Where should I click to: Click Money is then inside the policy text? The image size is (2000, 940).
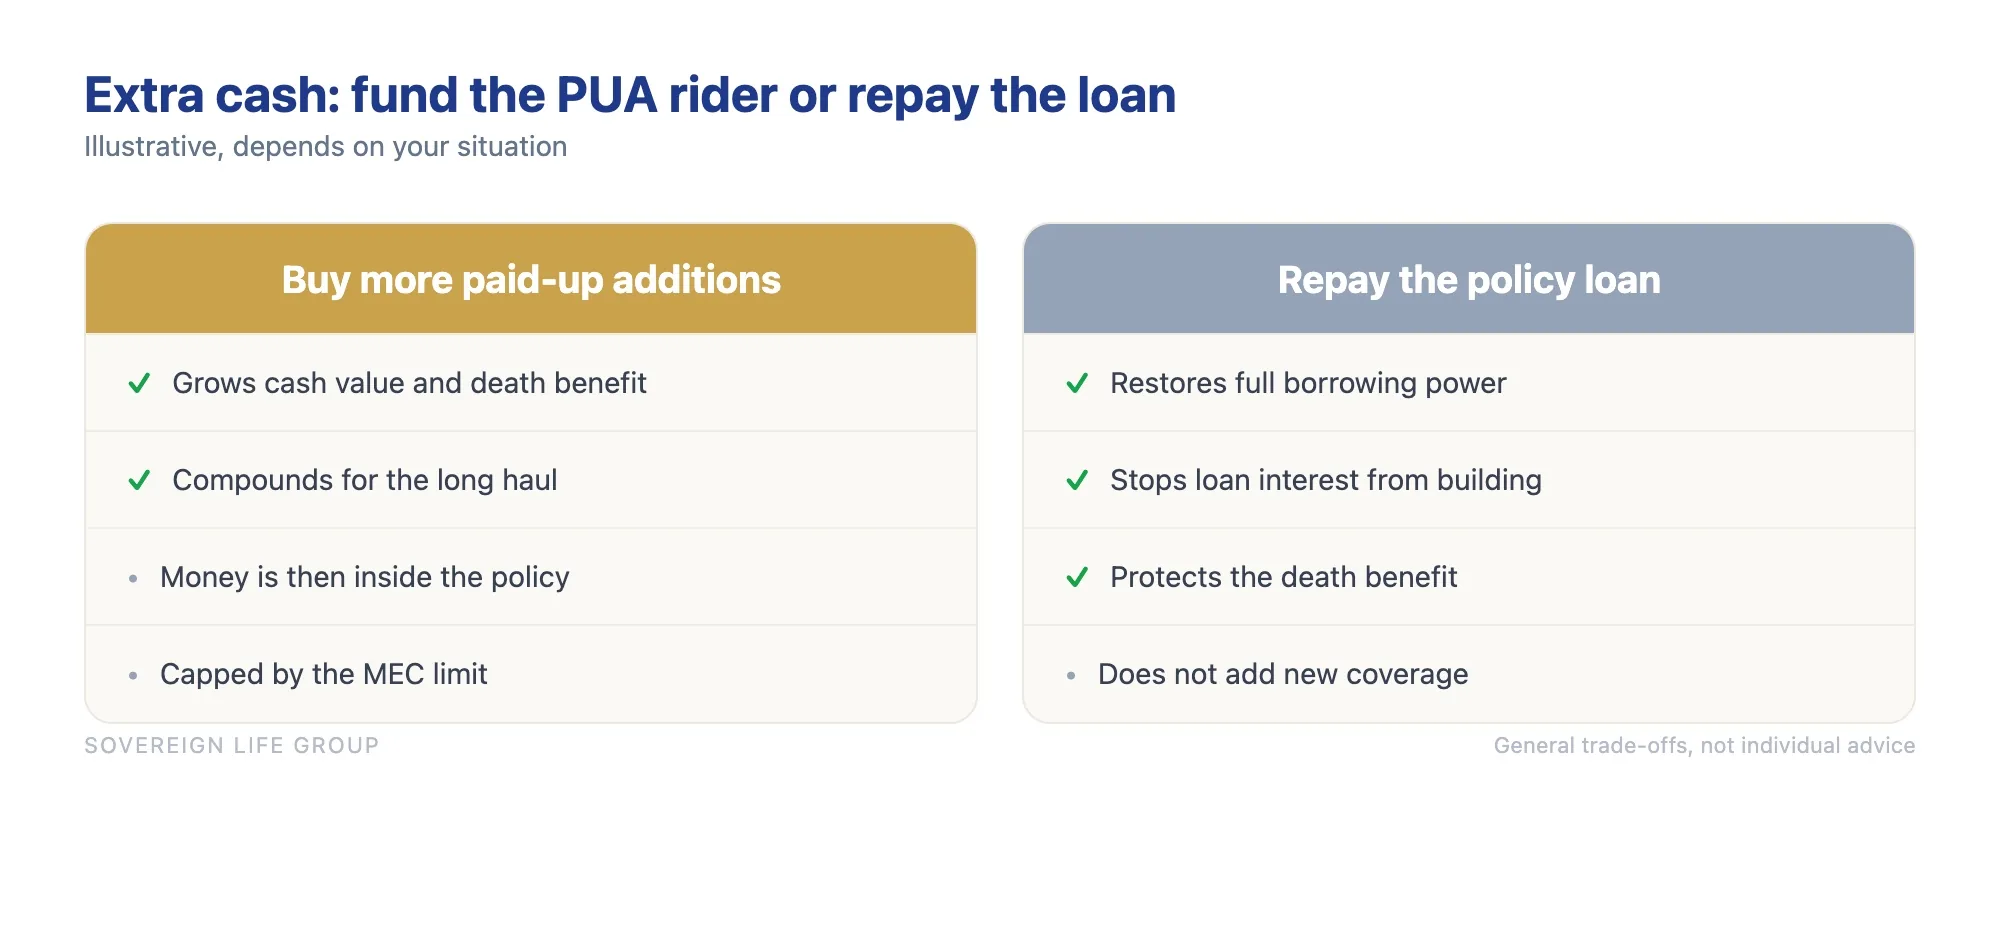coord(365,577)
